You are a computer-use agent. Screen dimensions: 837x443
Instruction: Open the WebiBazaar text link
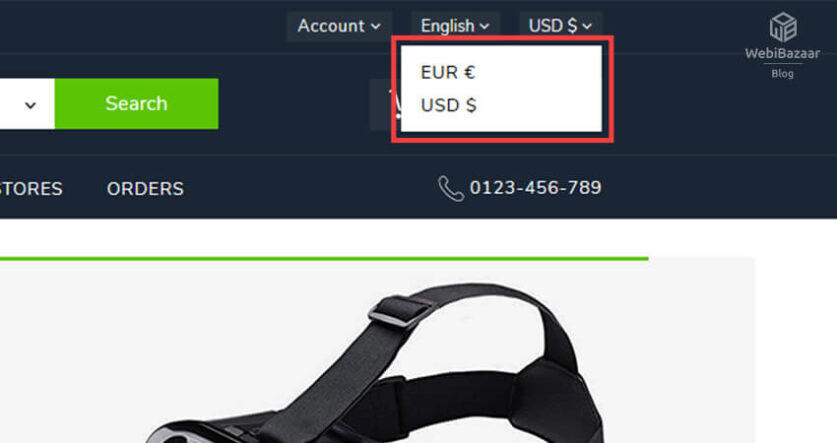(783, 53)
